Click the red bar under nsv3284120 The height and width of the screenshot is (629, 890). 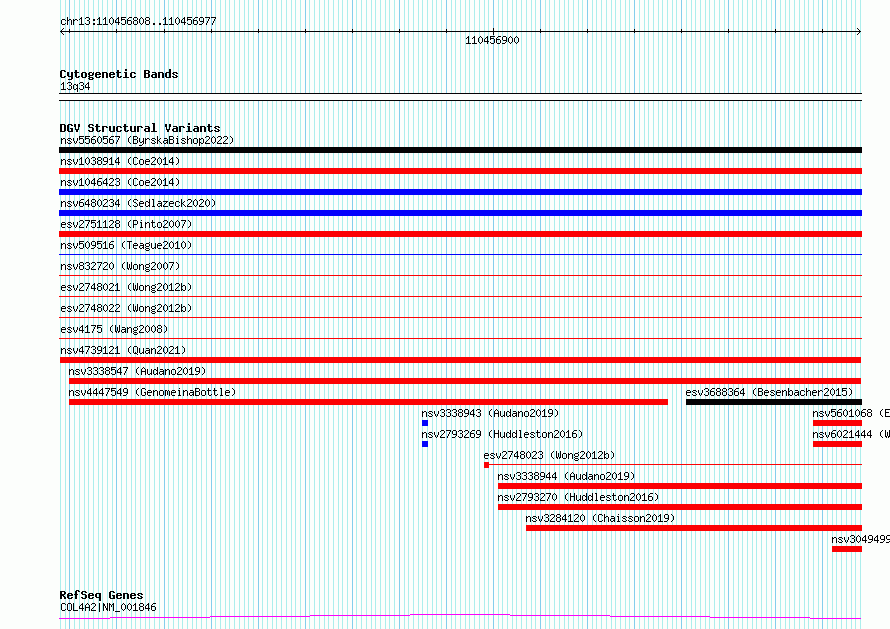click(694, 529)
